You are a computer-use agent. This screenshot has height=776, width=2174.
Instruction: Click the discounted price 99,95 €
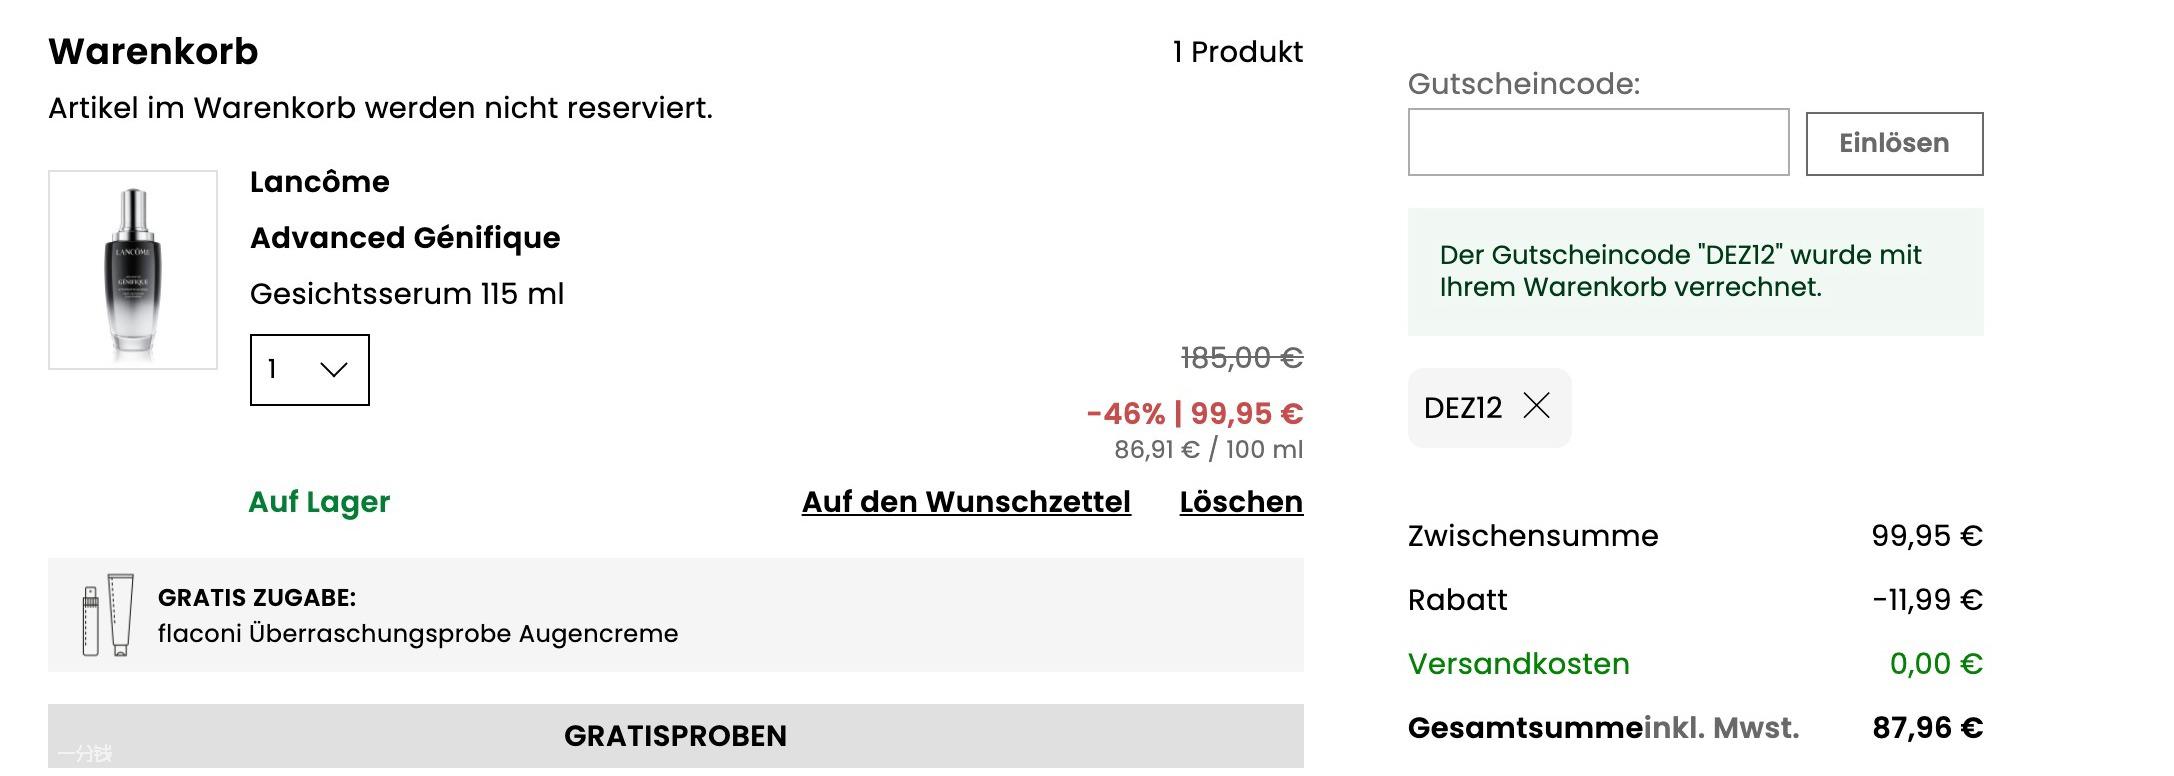point(1246,413)
